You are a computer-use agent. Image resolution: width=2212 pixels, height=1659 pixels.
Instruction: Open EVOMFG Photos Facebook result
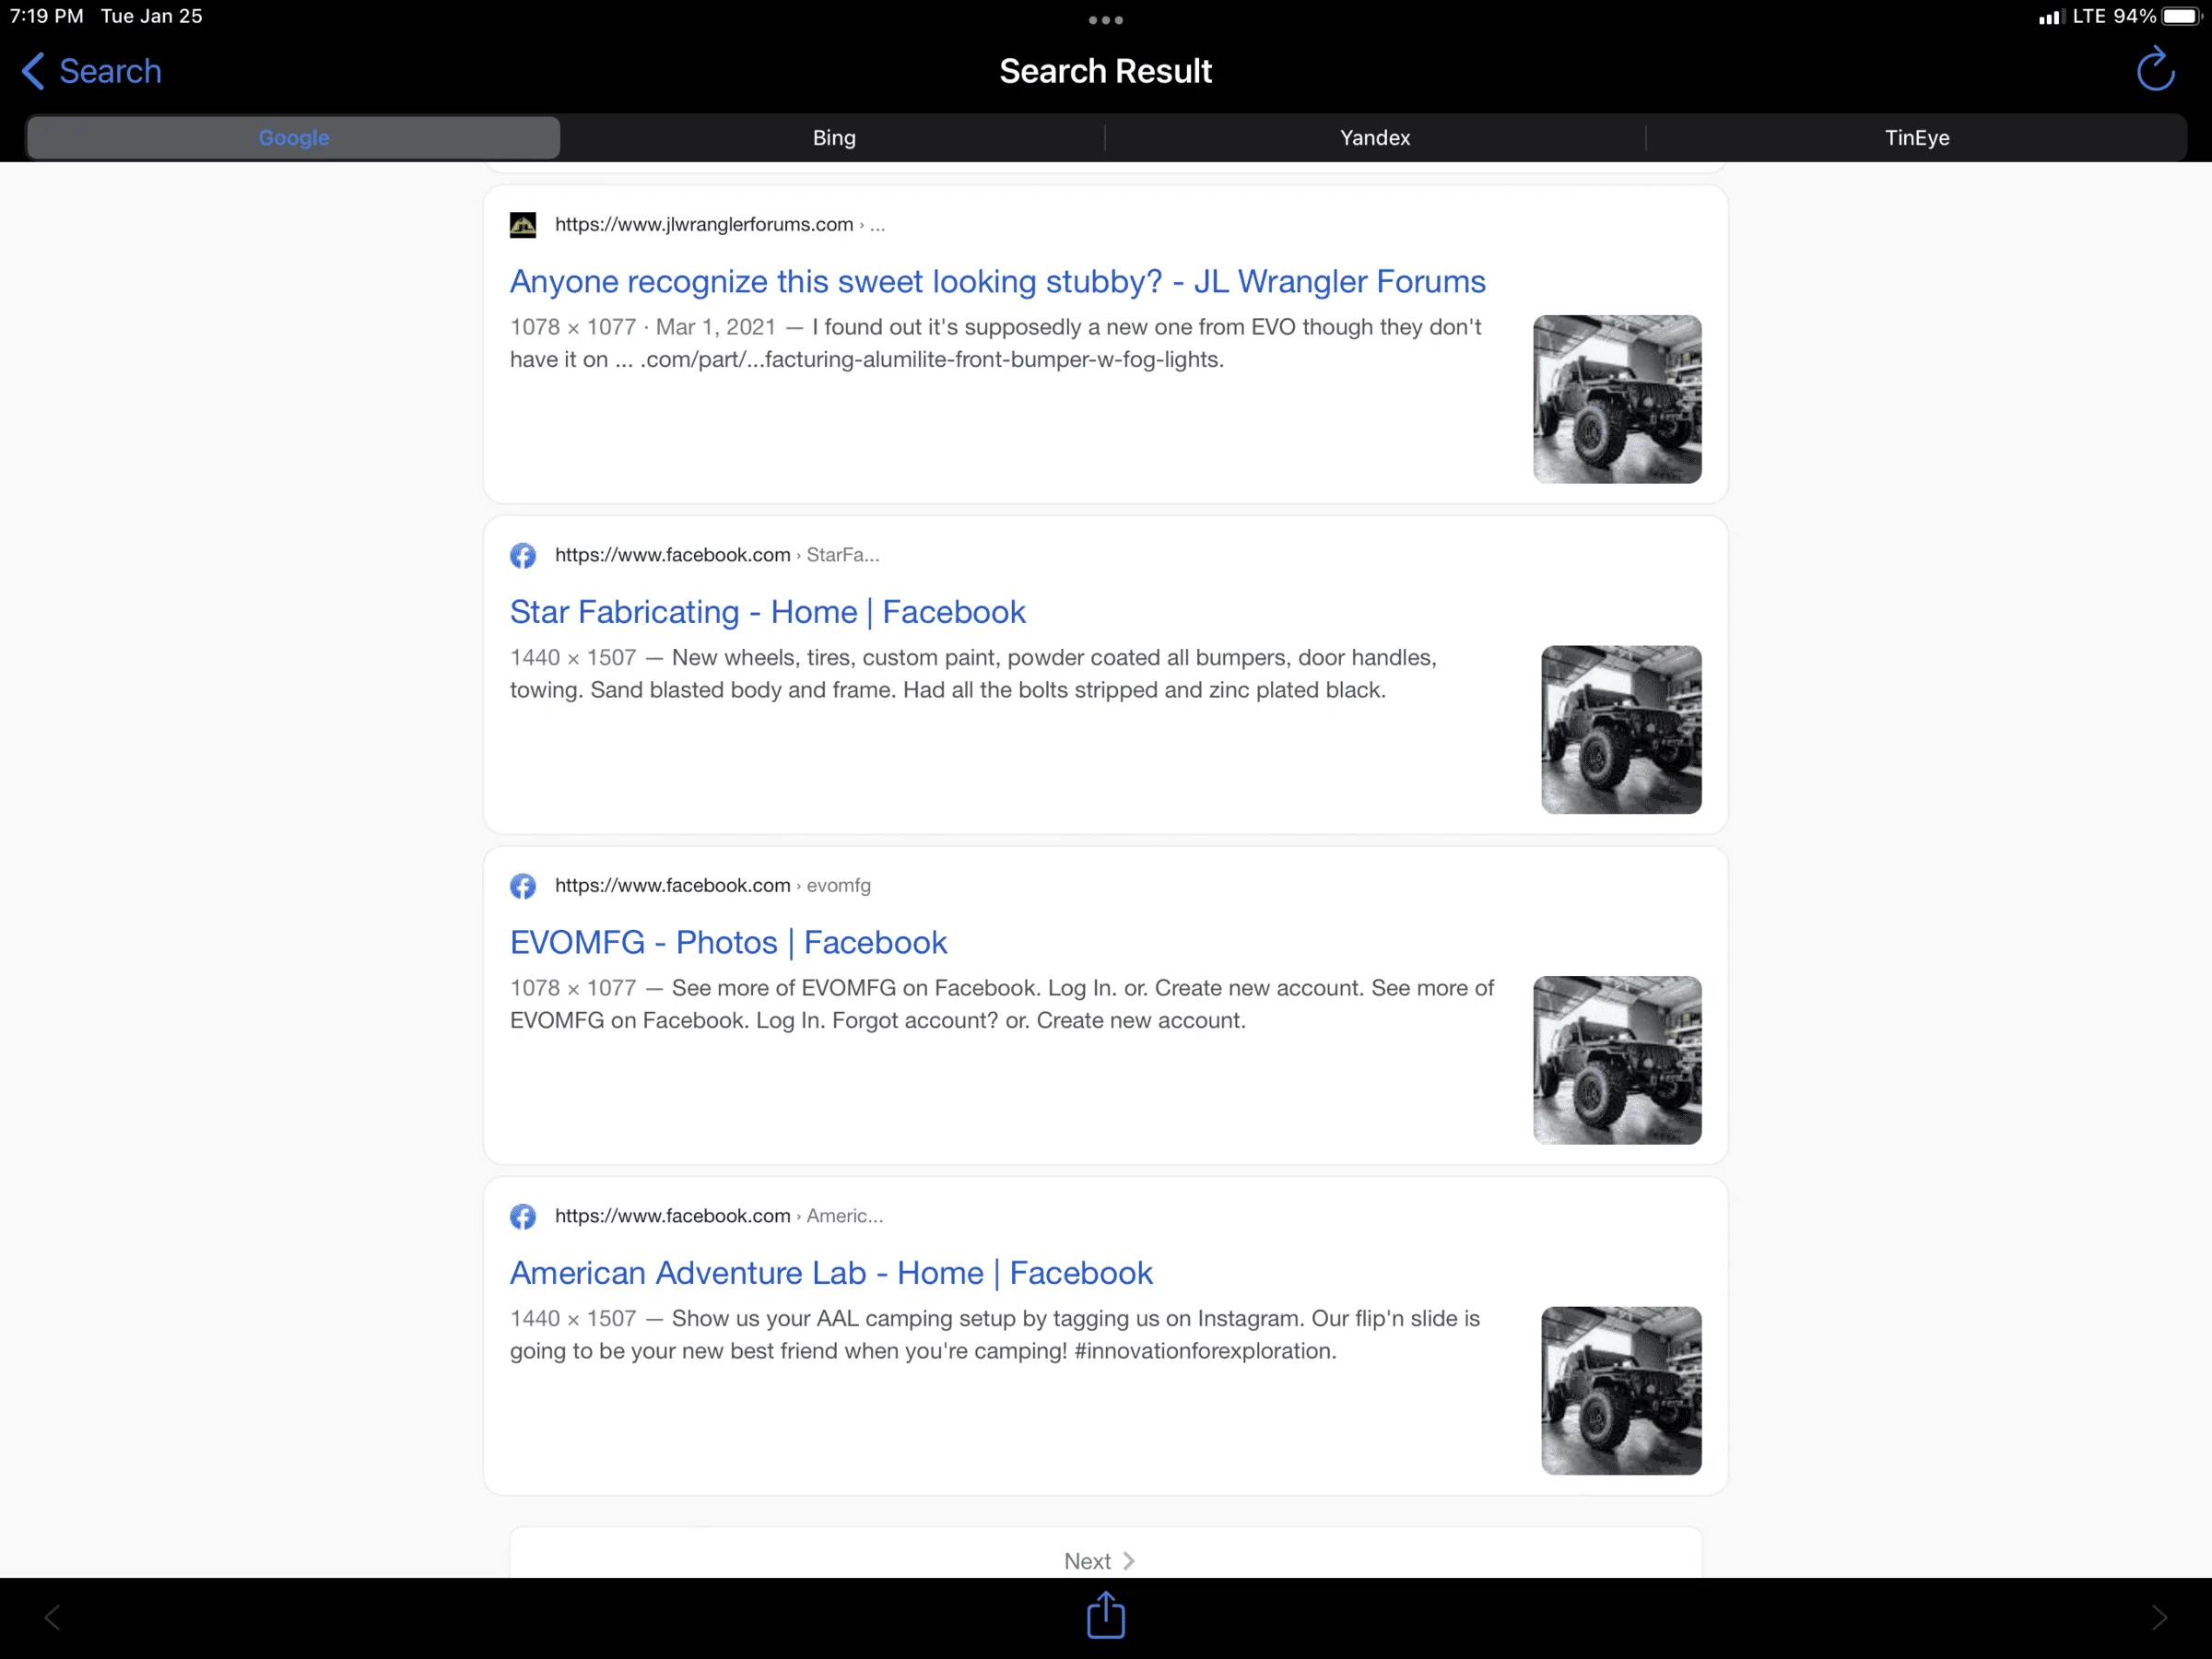point(728,942)
